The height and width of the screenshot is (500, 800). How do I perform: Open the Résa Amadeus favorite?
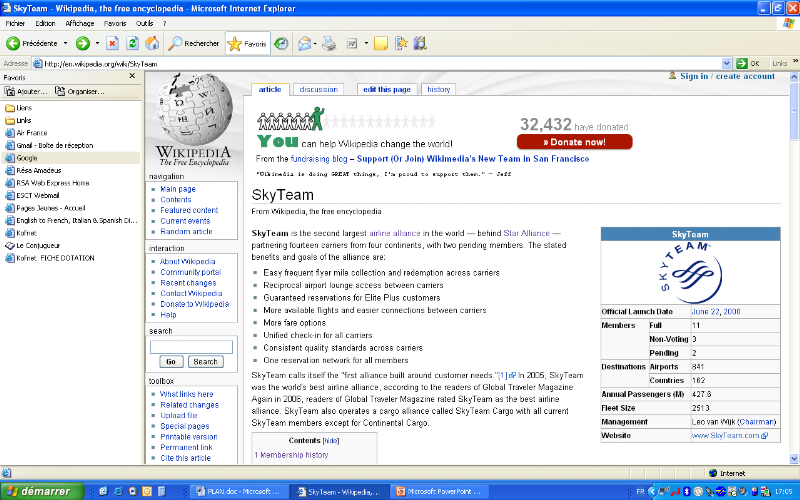coord(33,170)
